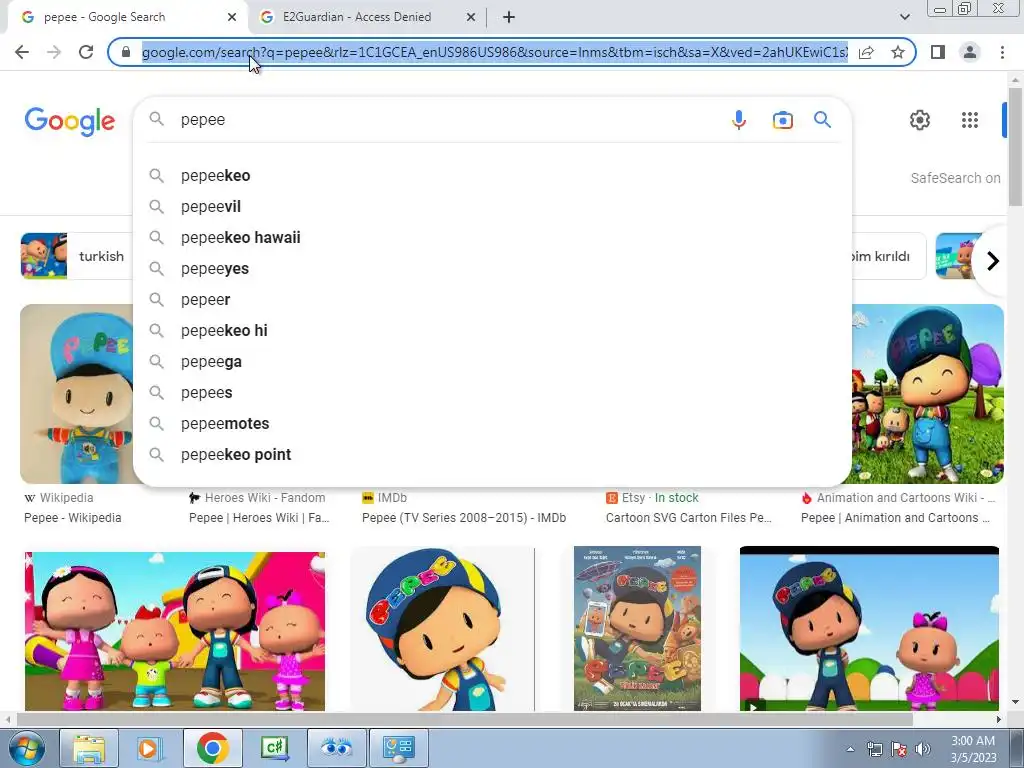This screenshot has width=1024, height=768.
Task: Open the Animation and Cartoons Wiki image
Action: point(927,394)
